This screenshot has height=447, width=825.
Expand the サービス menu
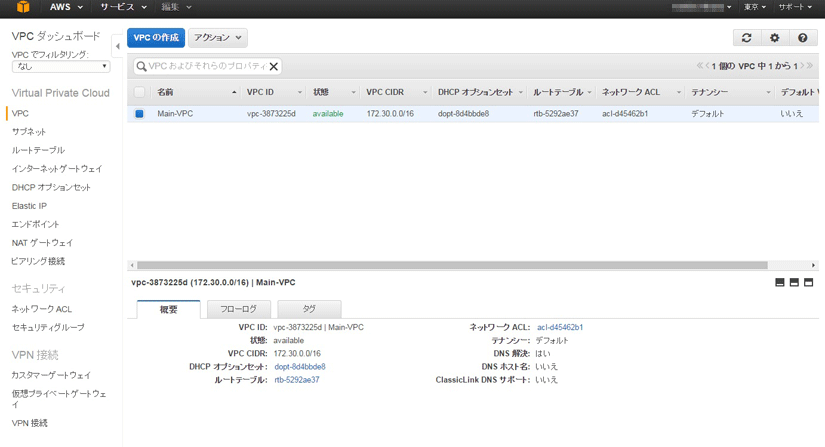coord(122,8)
